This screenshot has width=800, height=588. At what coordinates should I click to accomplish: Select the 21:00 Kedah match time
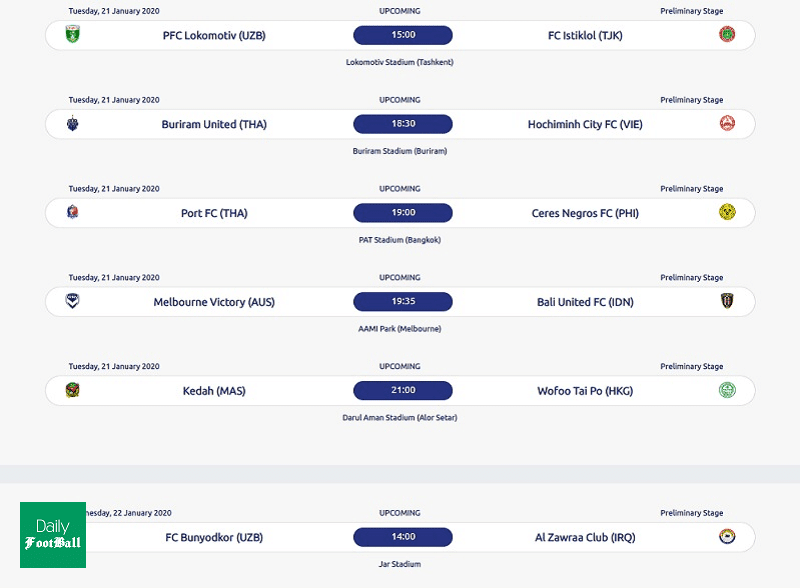[x=403, y=391]
